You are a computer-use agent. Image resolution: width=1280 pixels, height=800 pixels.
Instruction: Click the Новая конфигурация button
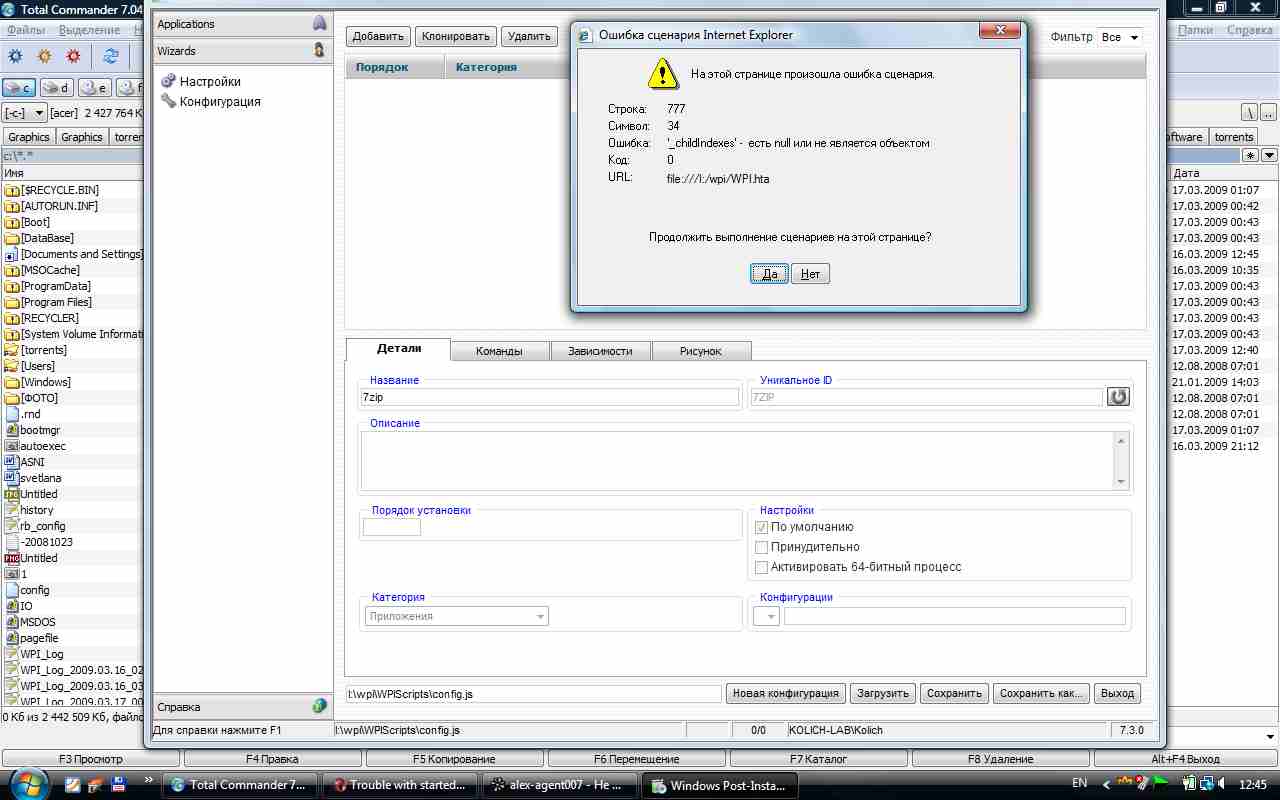(x=785, y=693)
